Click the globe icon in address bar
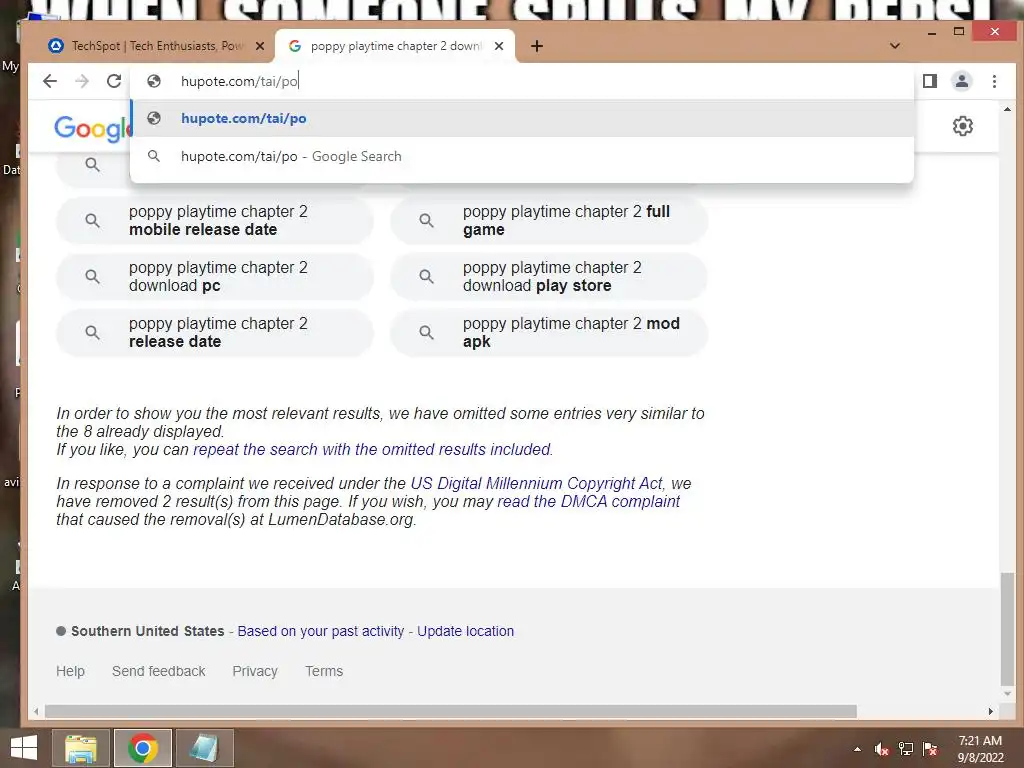The height and width of the screenshot is (768, 1024). pyautogui.click(x=154, y=81)
